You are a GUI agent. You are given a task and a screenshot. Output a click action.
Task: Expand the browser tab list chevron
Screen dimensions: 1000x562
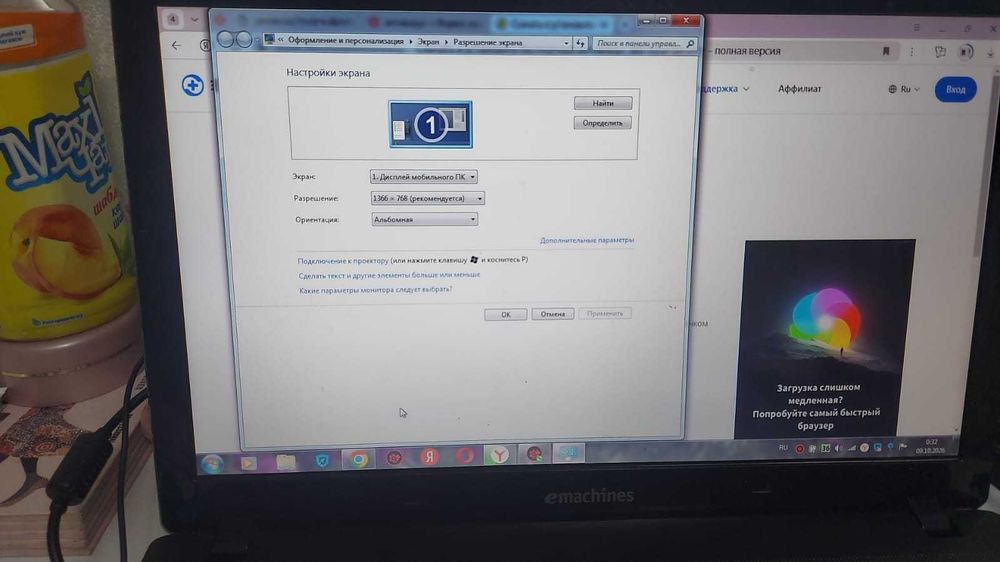pyautogui.click(x=195, y=20)
